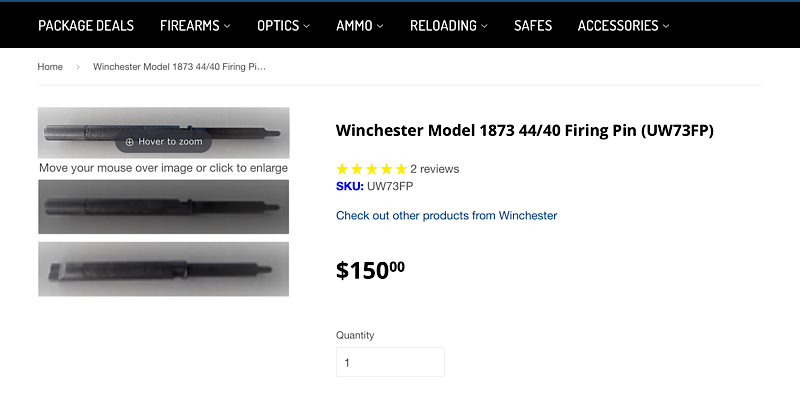
Task: Select the middle firing pin thumbnail
Action: (163, 207)
